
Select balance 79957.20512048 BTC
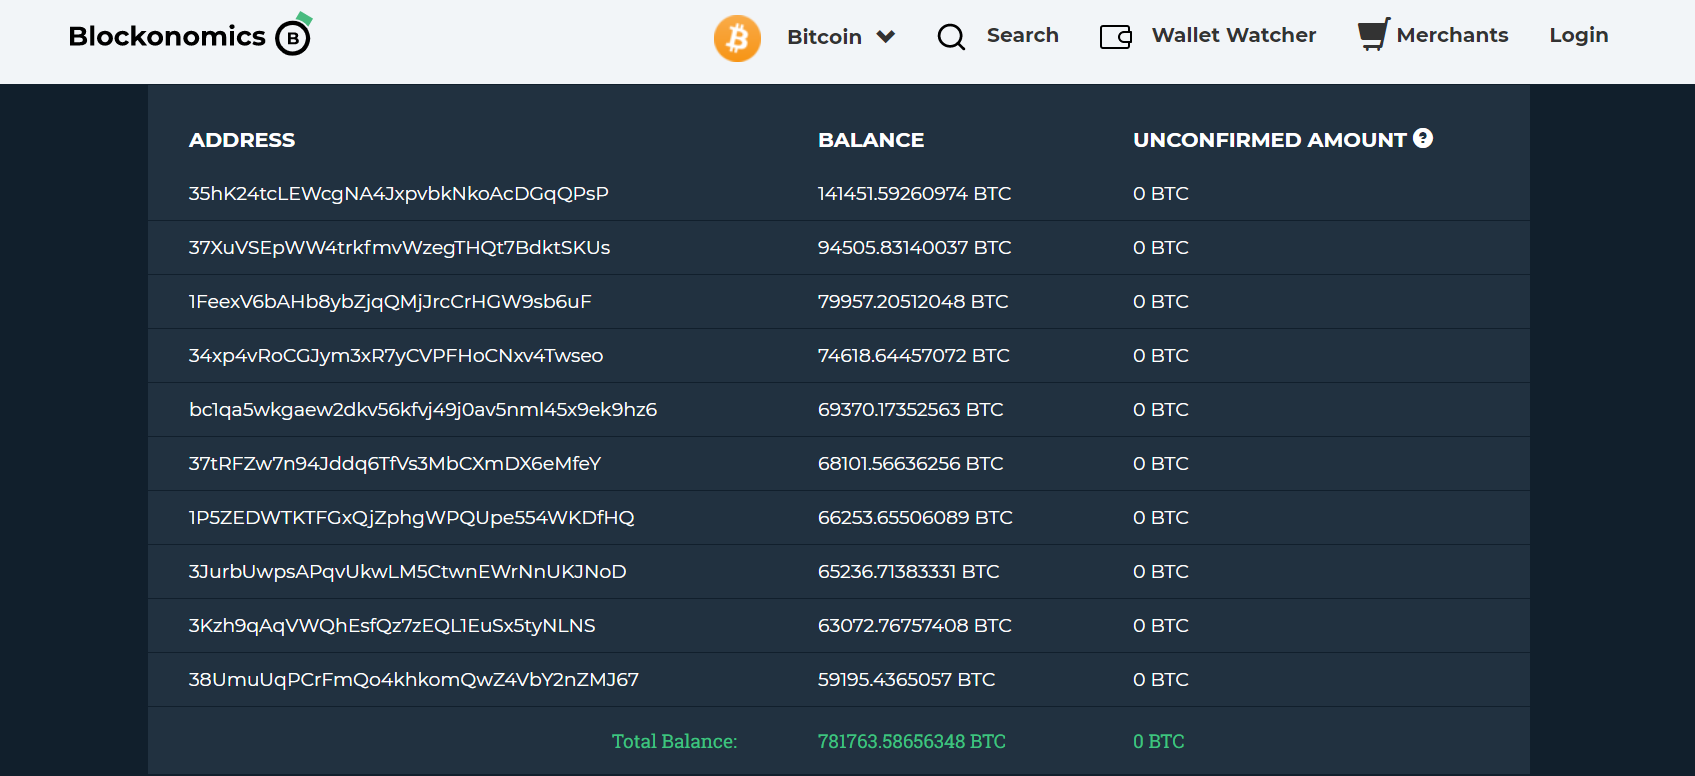pyautogui.click(x=913, y=301)
